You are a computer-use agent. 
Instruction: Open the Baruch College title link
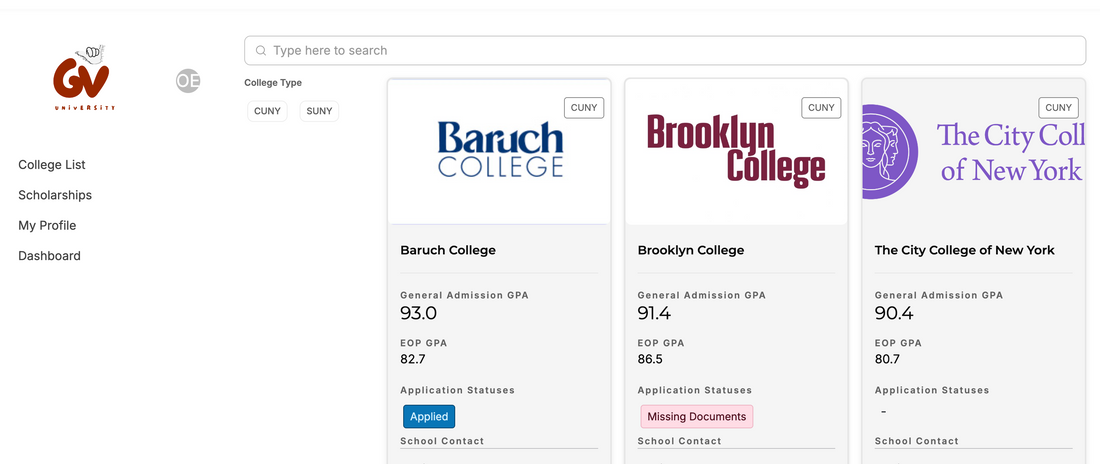pos(448,250)
